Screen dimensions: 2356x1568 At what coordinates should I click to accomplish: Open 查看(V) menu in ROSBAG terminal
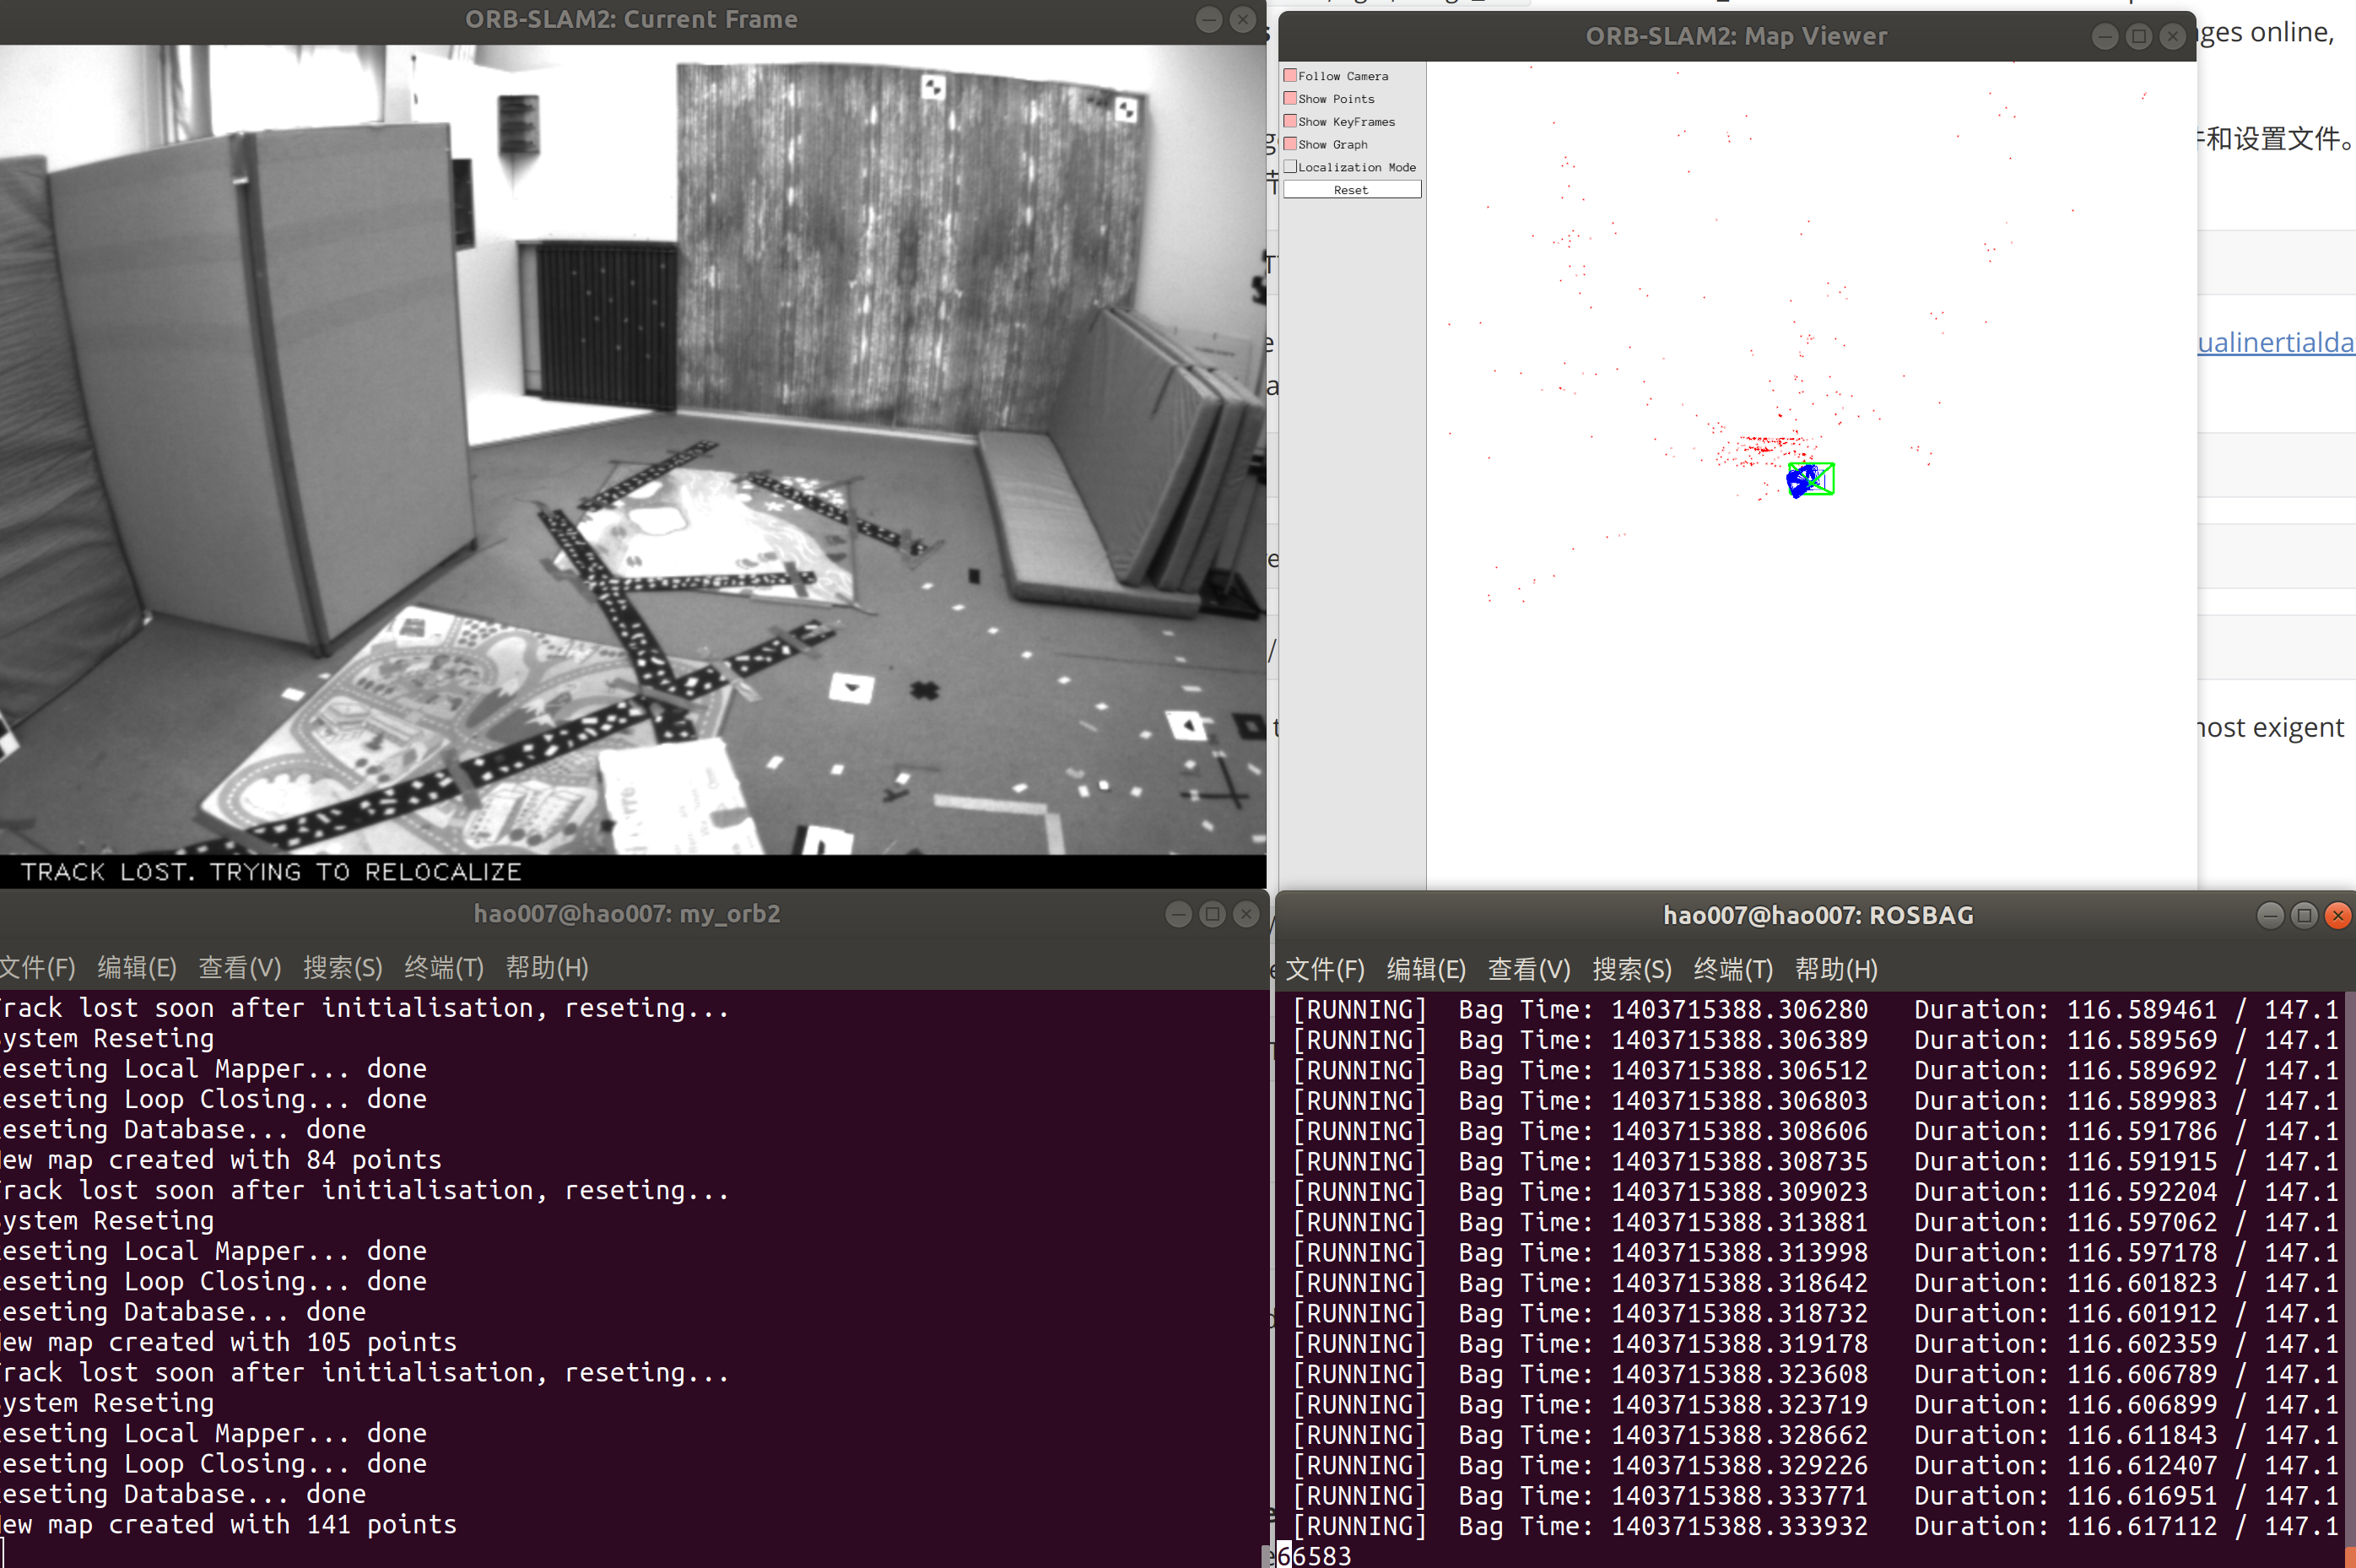[x=1529, y=970]
